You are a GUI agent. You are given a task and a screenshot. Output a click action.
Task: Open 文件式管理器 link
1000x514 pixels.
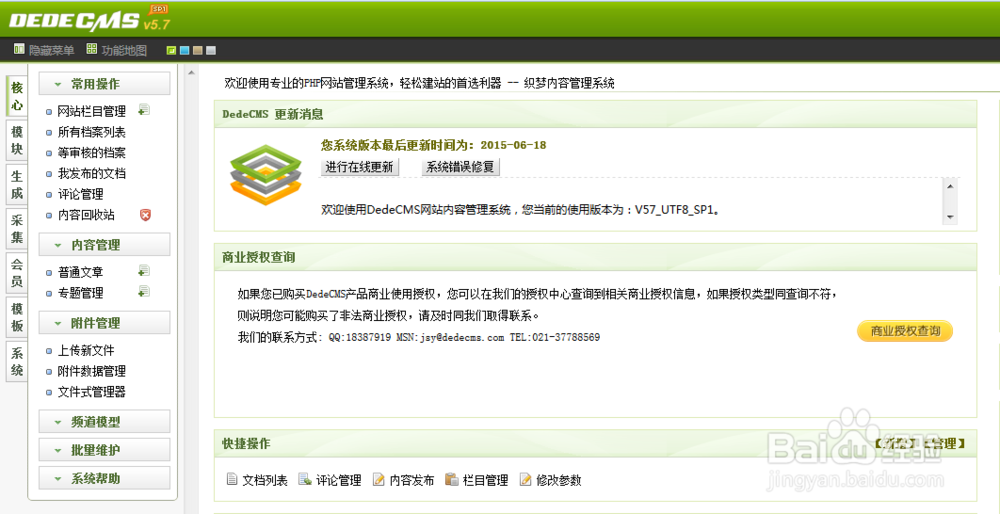point(92,392)
